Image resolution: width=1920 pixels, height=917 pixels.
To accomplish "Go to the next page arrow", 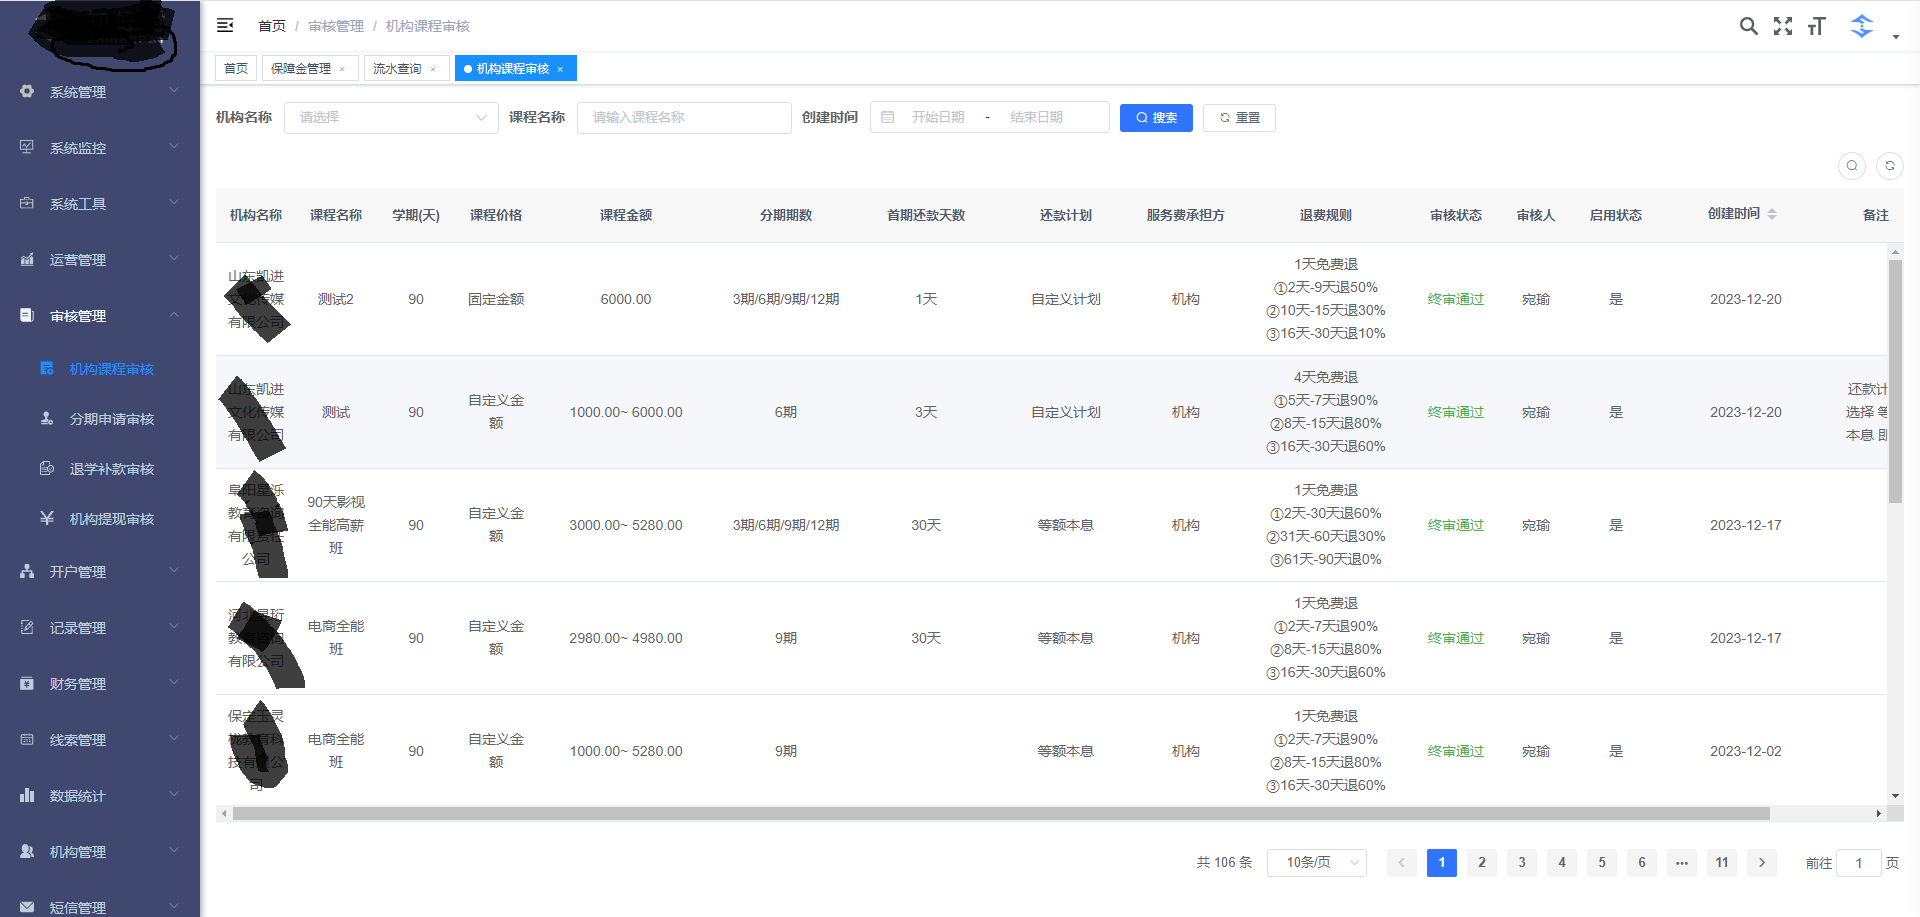I will pyautogui.click(x=1762, y=862).
